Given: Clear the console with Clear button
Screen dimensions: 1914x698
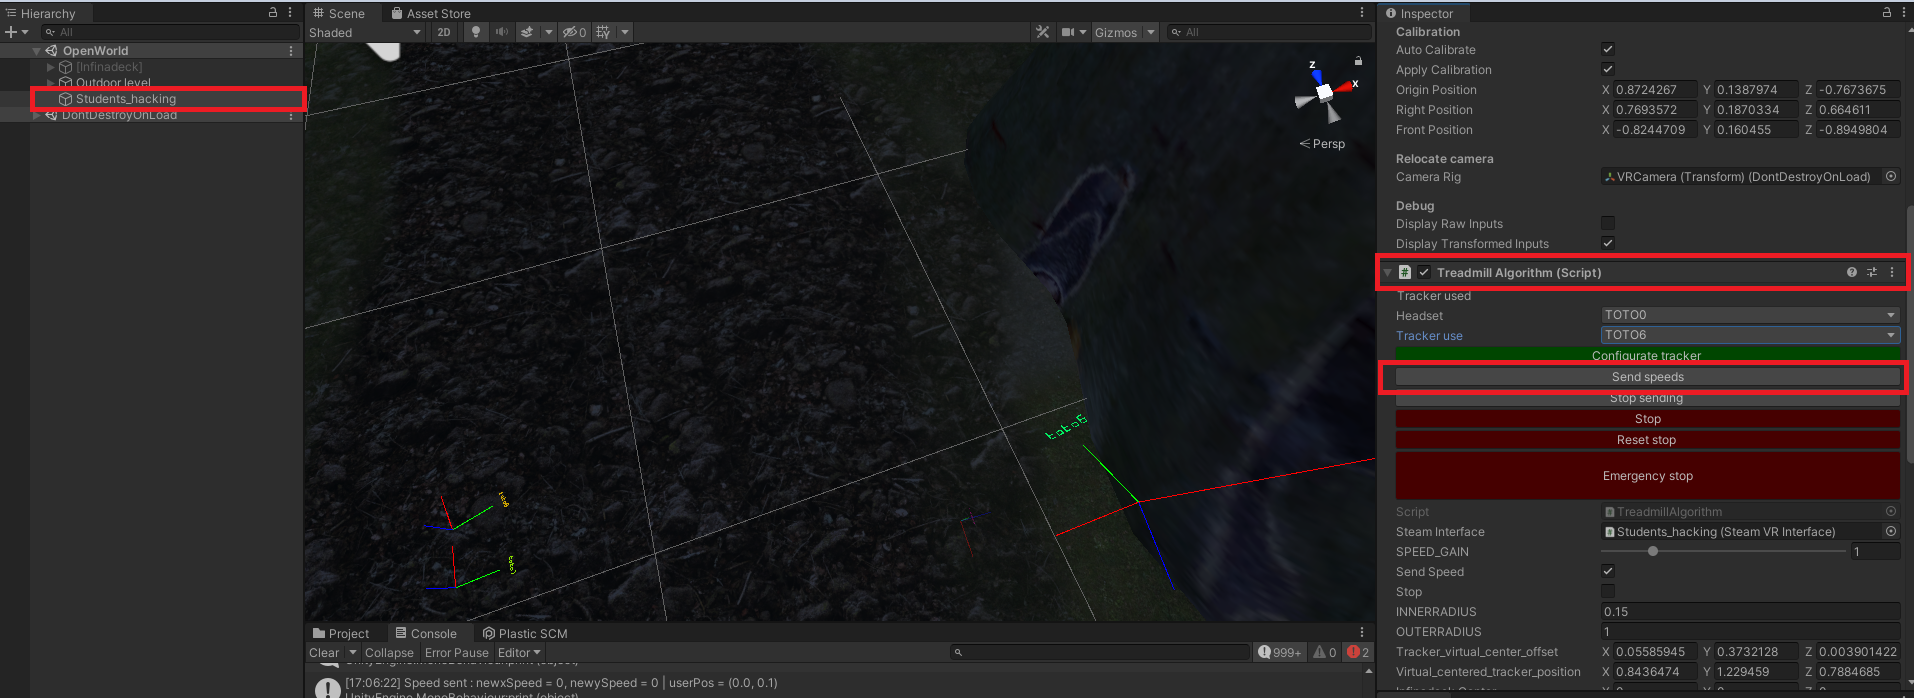Looking at the screenshot, I should coord(324,652).
